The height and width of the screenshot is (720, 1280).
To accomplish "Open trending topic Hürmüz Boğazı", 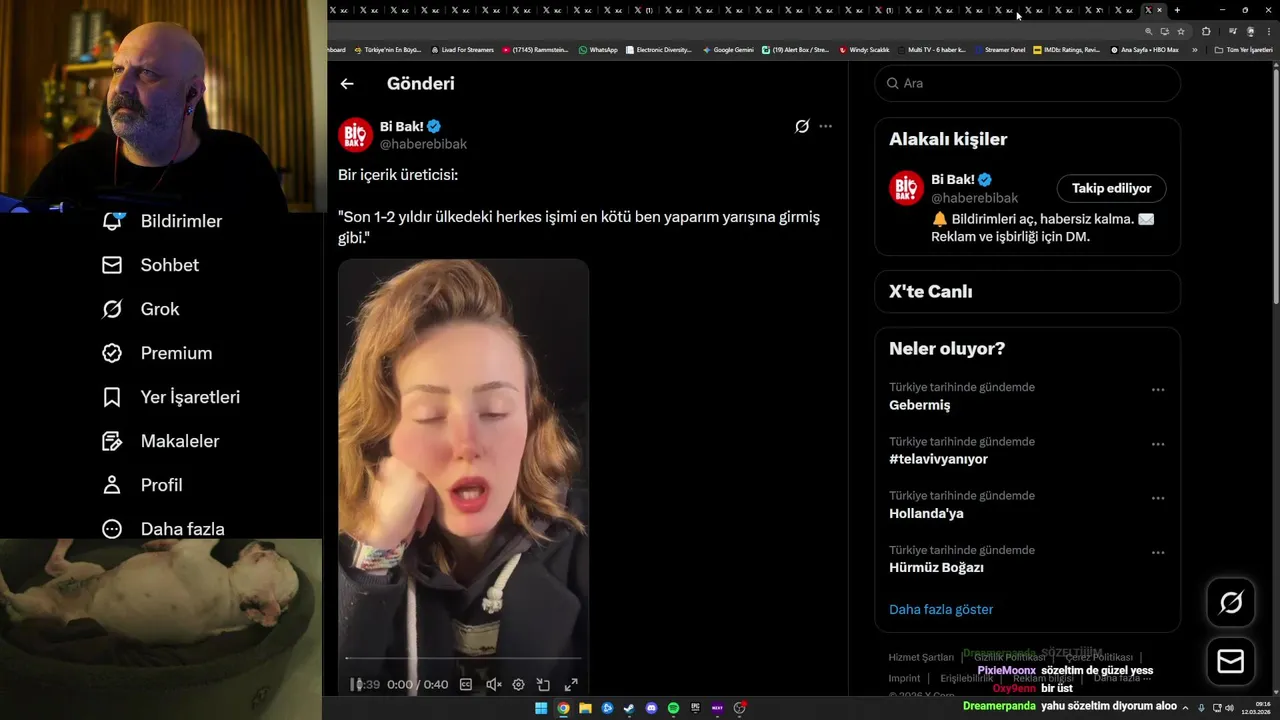I will 936,567.
